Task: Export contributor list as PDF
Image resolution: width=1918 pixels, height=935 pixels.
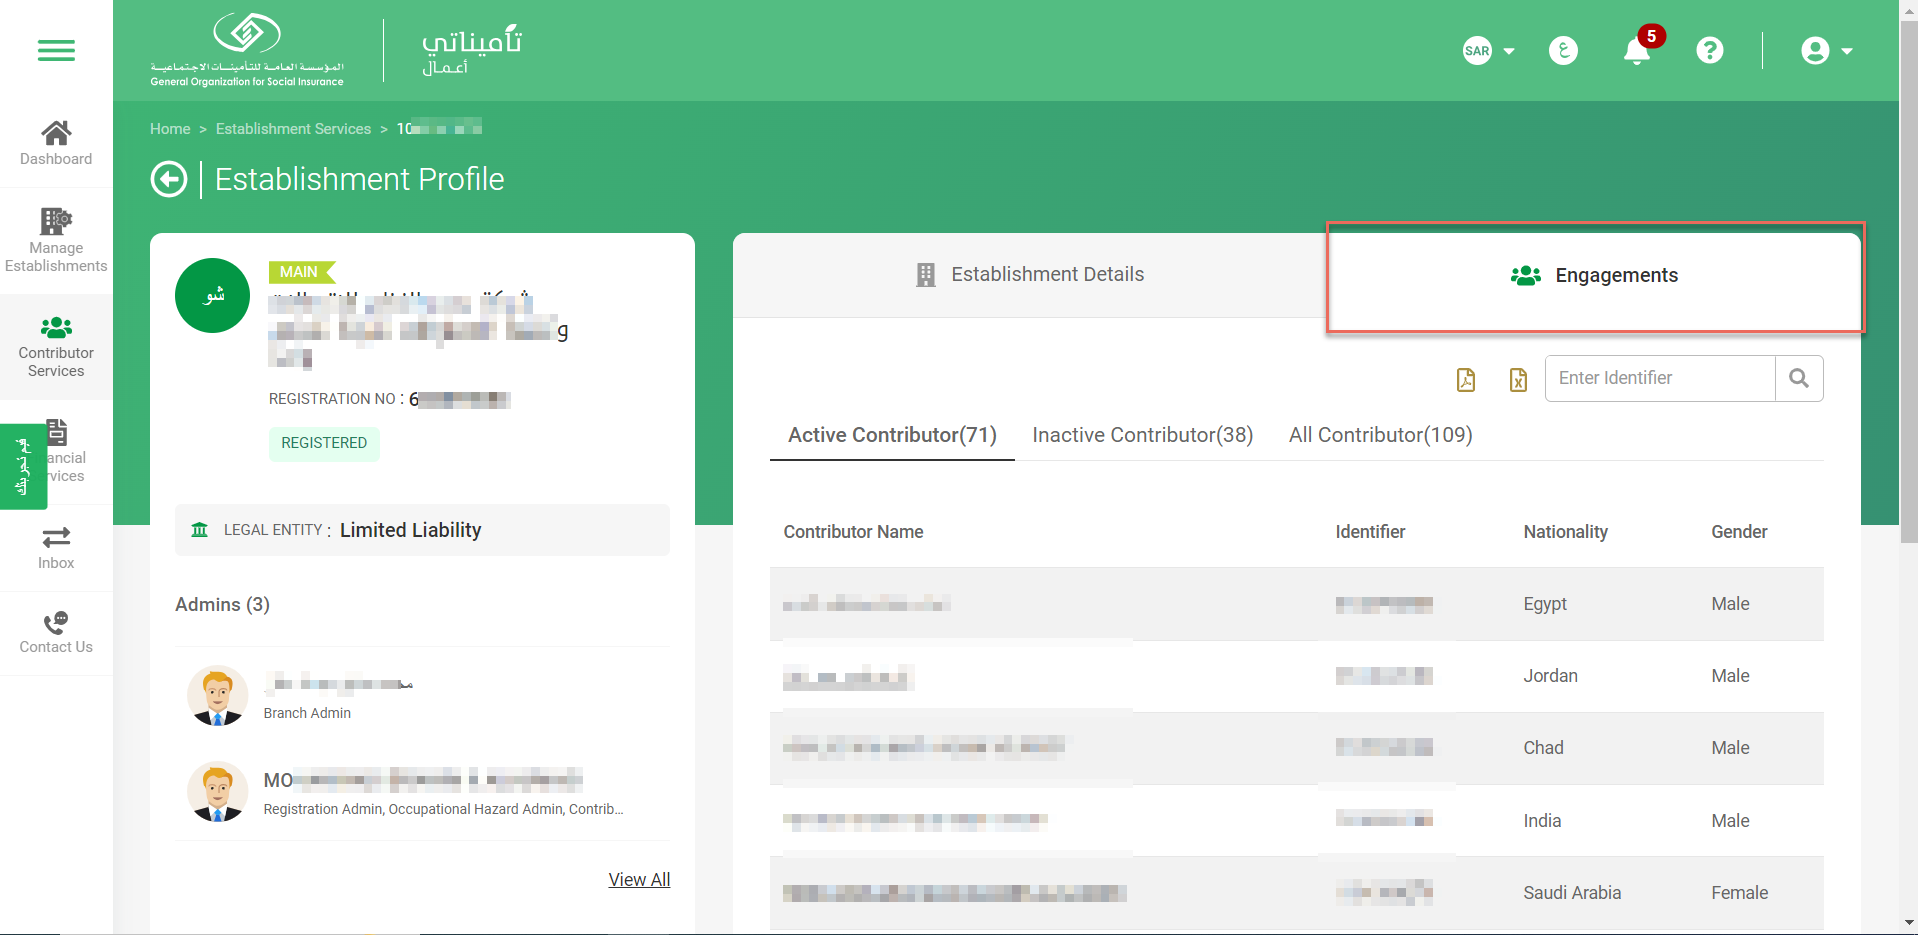Action: tap(1466, 380)
